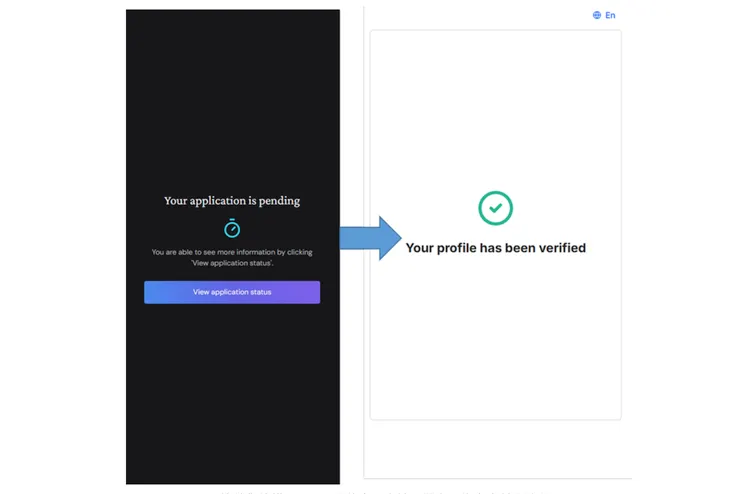Open the En language selector
Image resolution: width=740 pixels, height=494 pixels.
(x=610, y=16)
